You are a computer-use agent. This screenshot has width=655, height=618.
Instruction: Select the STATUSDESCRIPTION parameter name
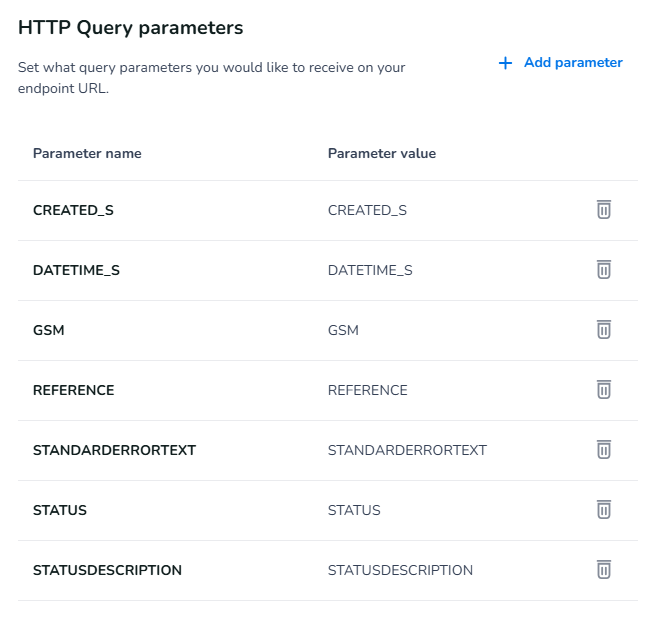pyautogui.click(x=107, y=570)
